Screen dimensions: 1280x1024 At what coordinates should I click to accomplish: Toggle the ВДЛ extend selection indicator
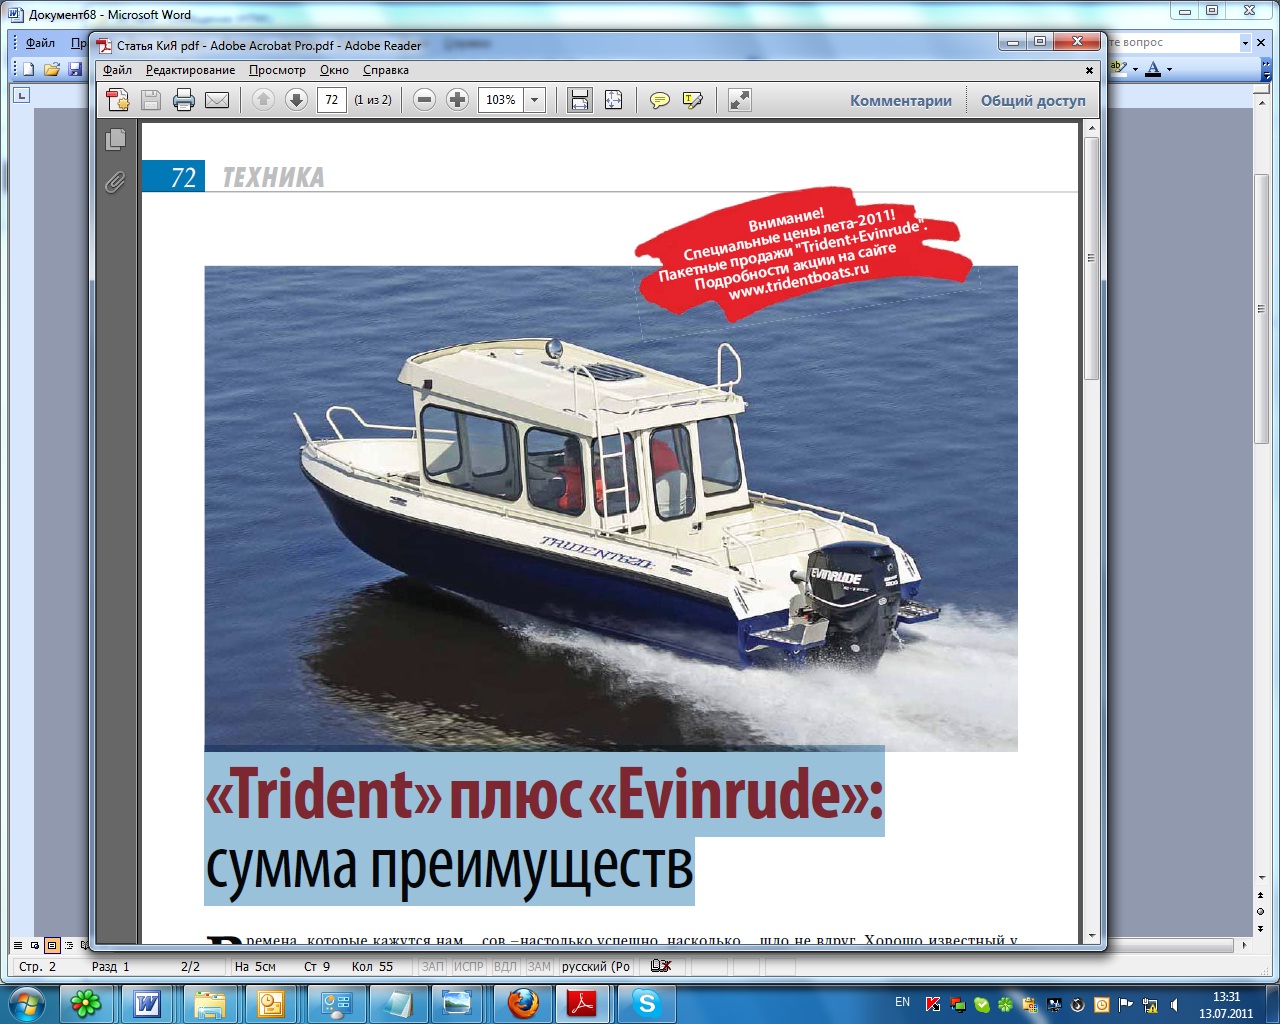coord(505,967)
